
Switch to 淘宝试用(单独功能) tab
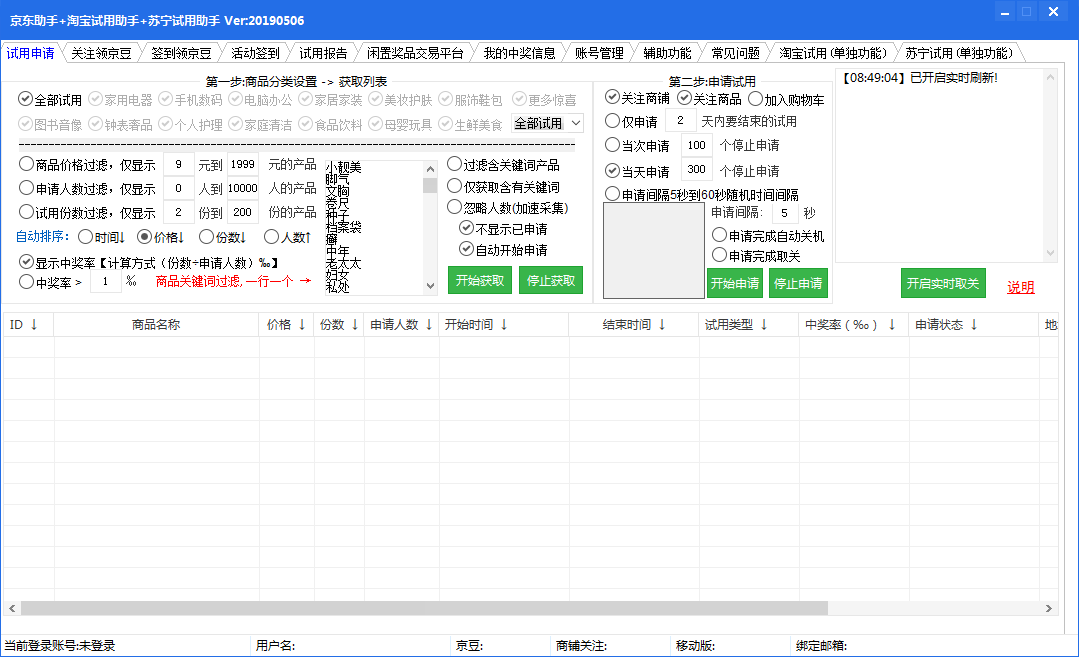(x=833, y=53)
